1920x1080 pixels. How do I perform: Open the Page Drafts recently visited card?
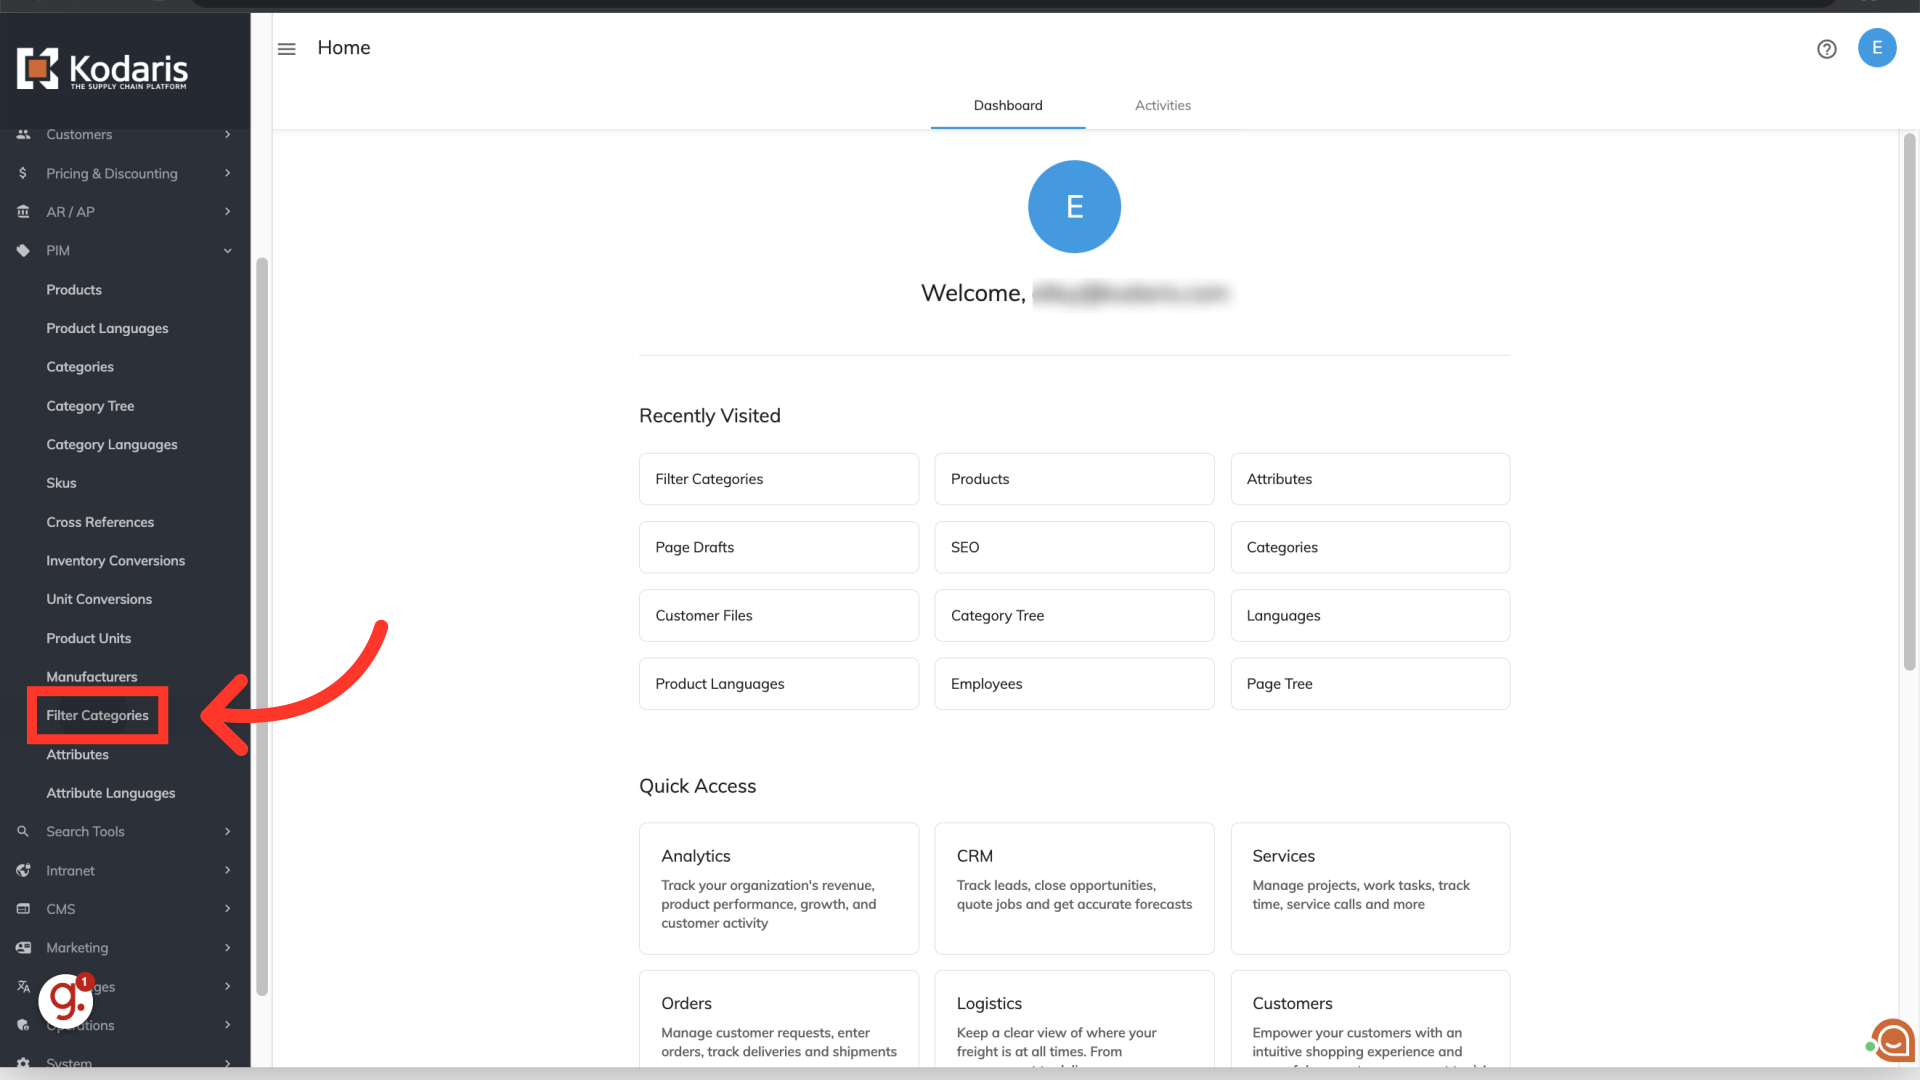click(x=778, y=547)
